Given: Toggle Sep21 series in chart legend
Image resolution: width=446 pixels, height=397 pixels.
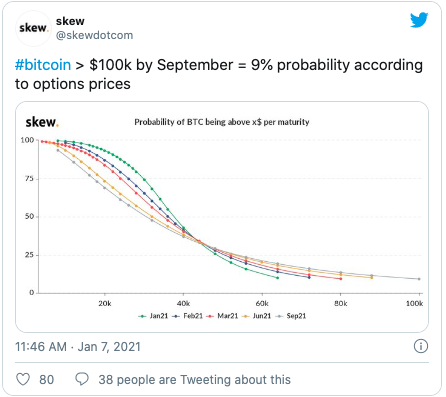Looking at the screenshot, I should pyautogui.click(x=291, y=316).
